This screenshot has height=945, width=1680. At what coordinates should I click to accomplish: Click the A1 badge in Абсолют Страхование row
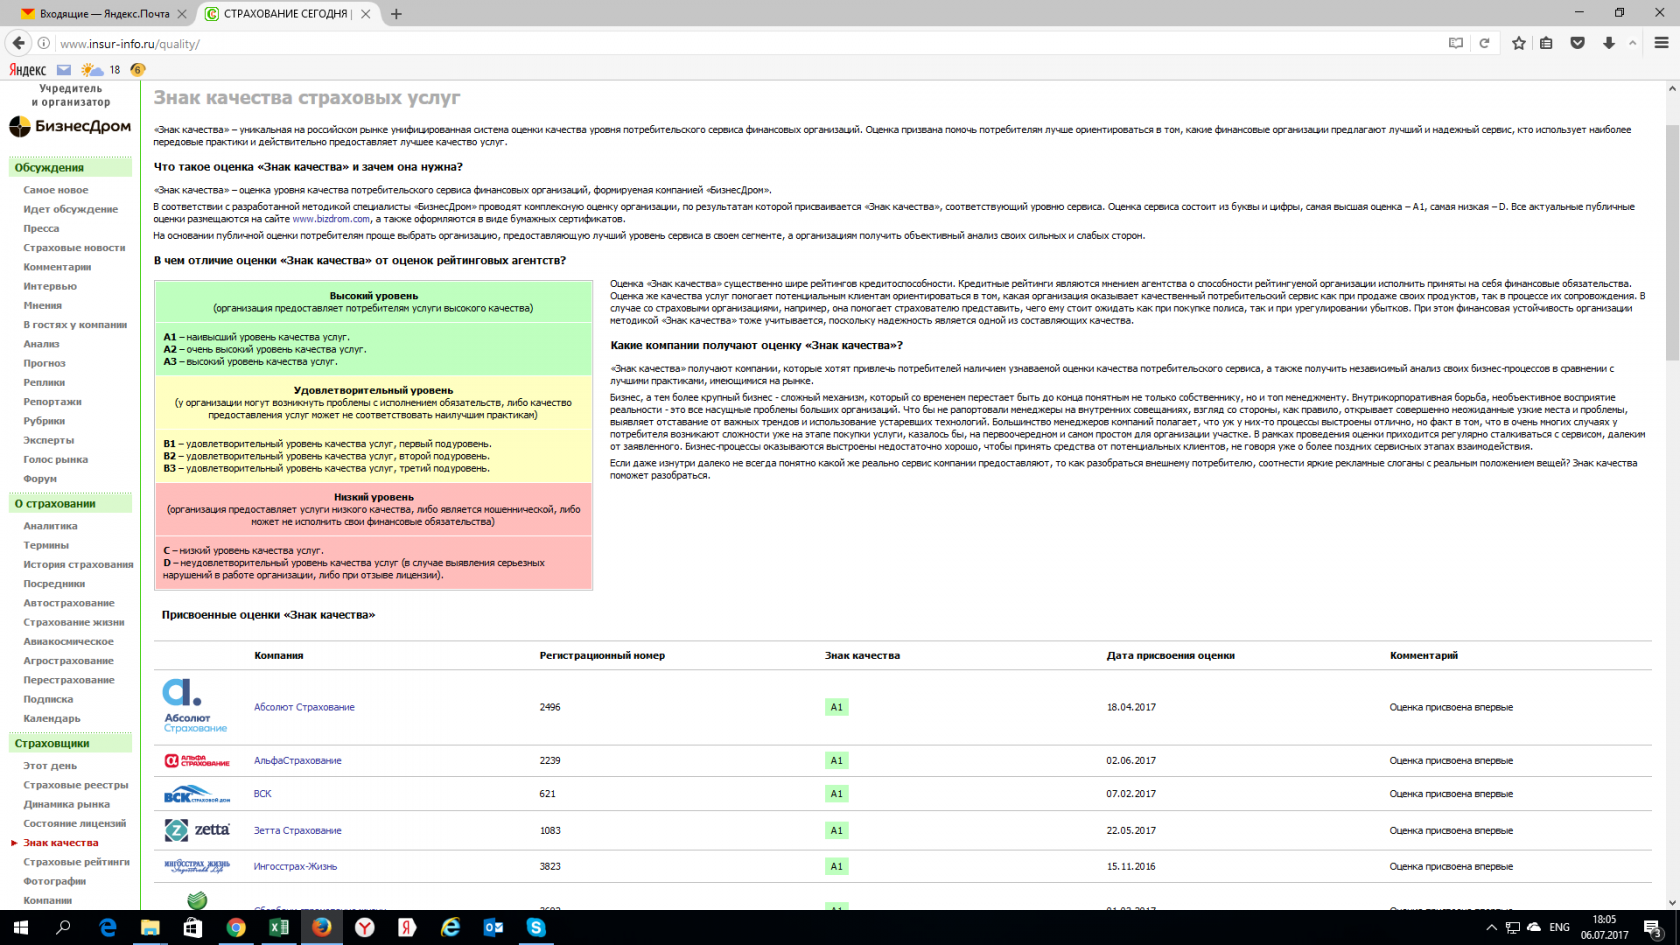837,707
